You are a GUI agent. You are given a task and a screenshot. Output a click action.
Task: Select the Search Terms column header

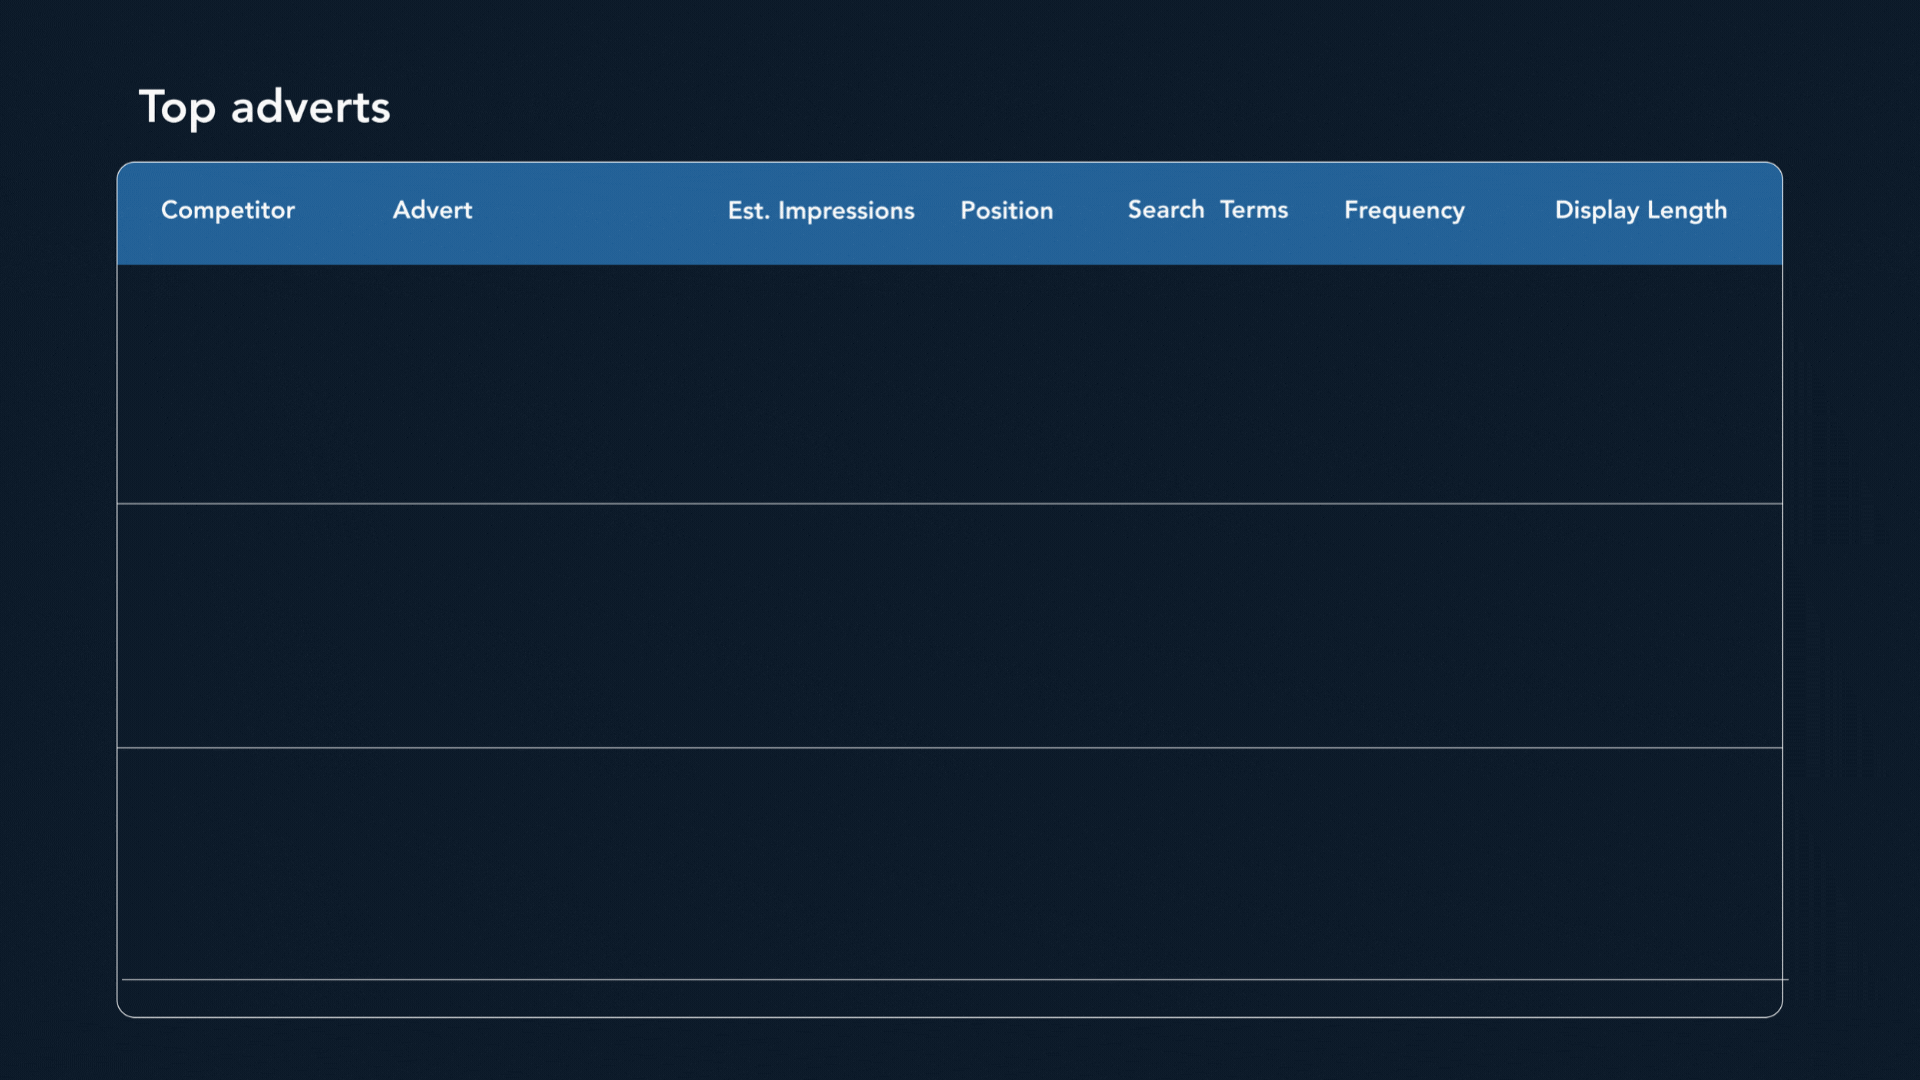click(x=1207, y=210)
